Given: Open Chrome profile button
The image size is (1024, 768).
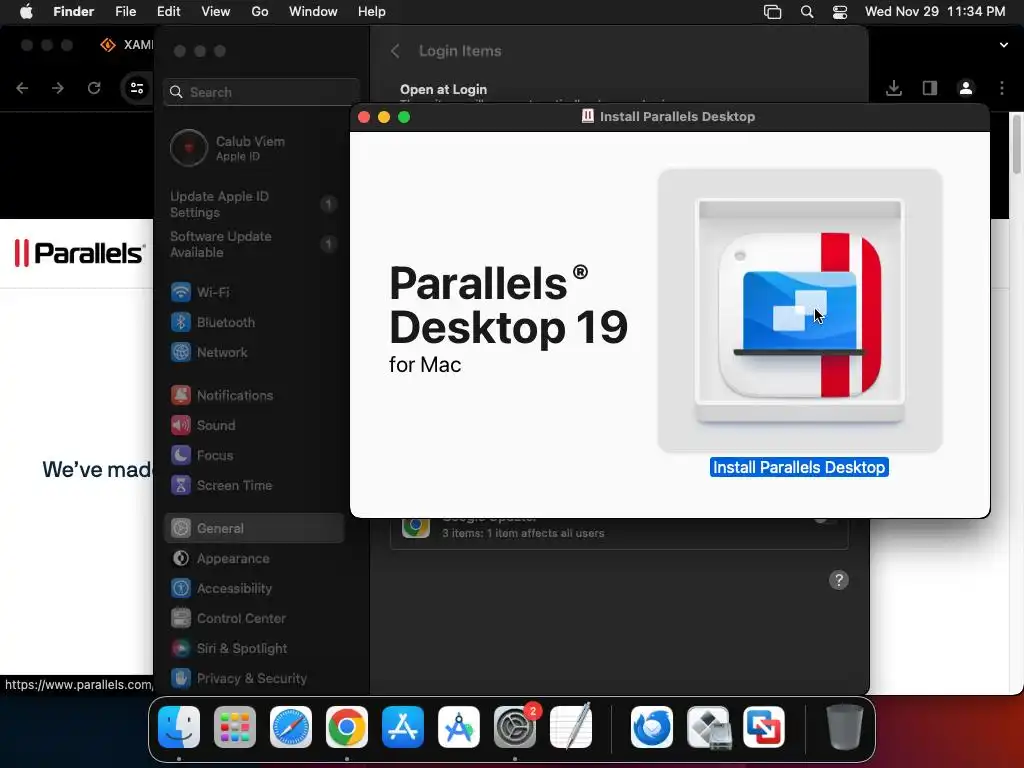Looking at the screenshot, I should coord(966,88).
